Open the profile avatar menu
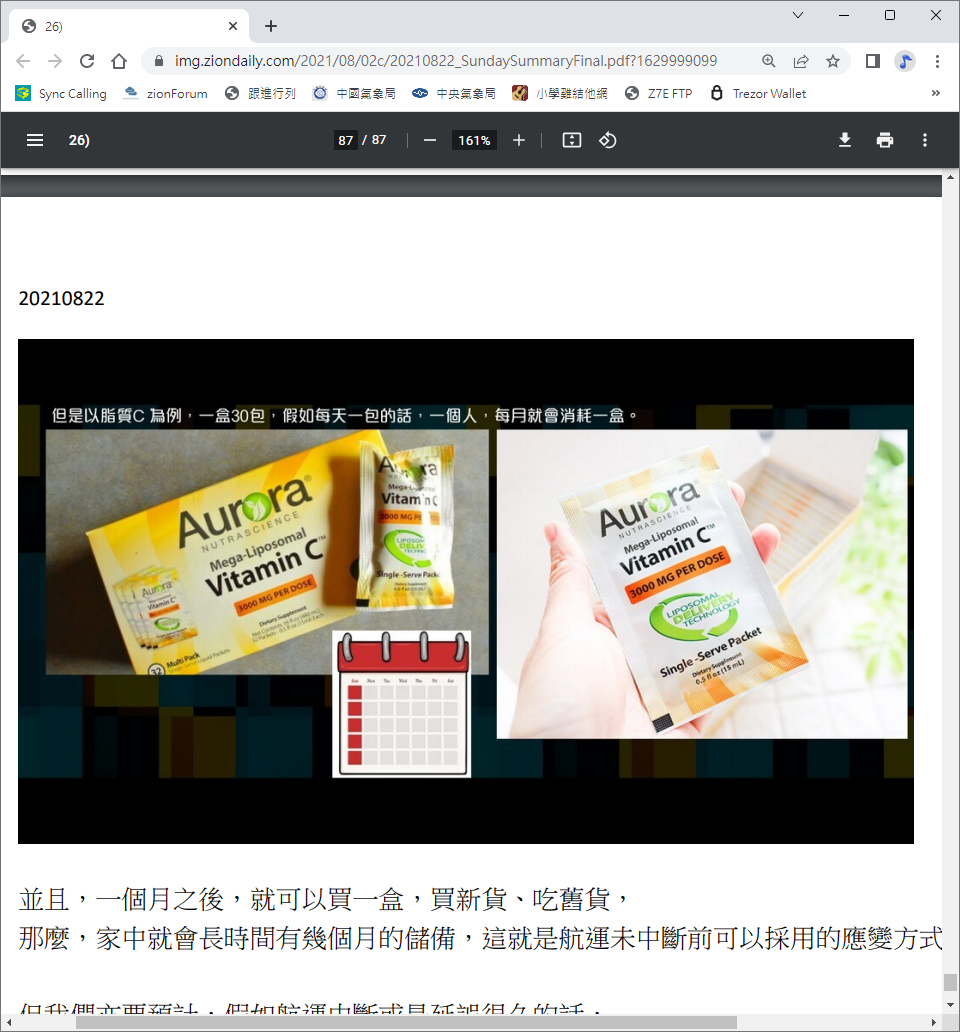Image resolution: width=960 pixels, height=1032 pixels. click(905, 61)
